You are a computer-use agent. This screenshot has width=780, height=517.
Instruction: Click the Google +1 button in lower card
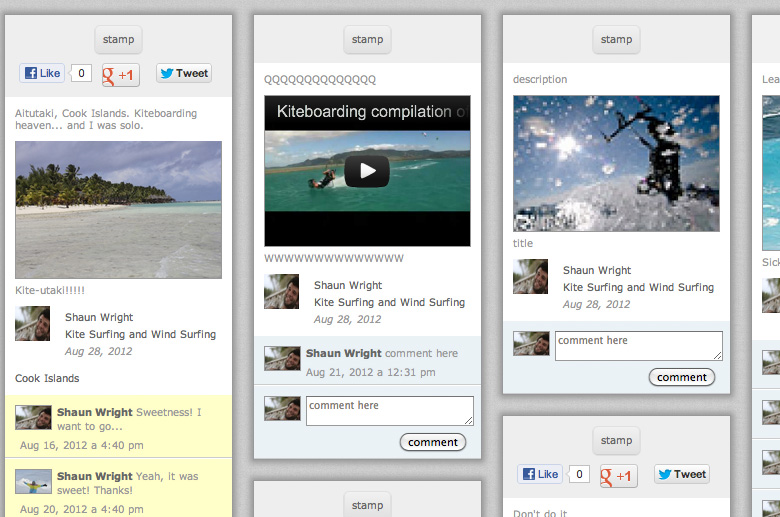click(618, 475)
